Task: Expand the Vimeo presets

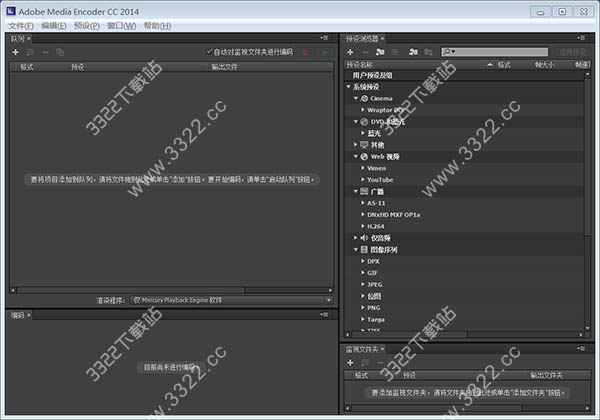Action: [363, 168]
